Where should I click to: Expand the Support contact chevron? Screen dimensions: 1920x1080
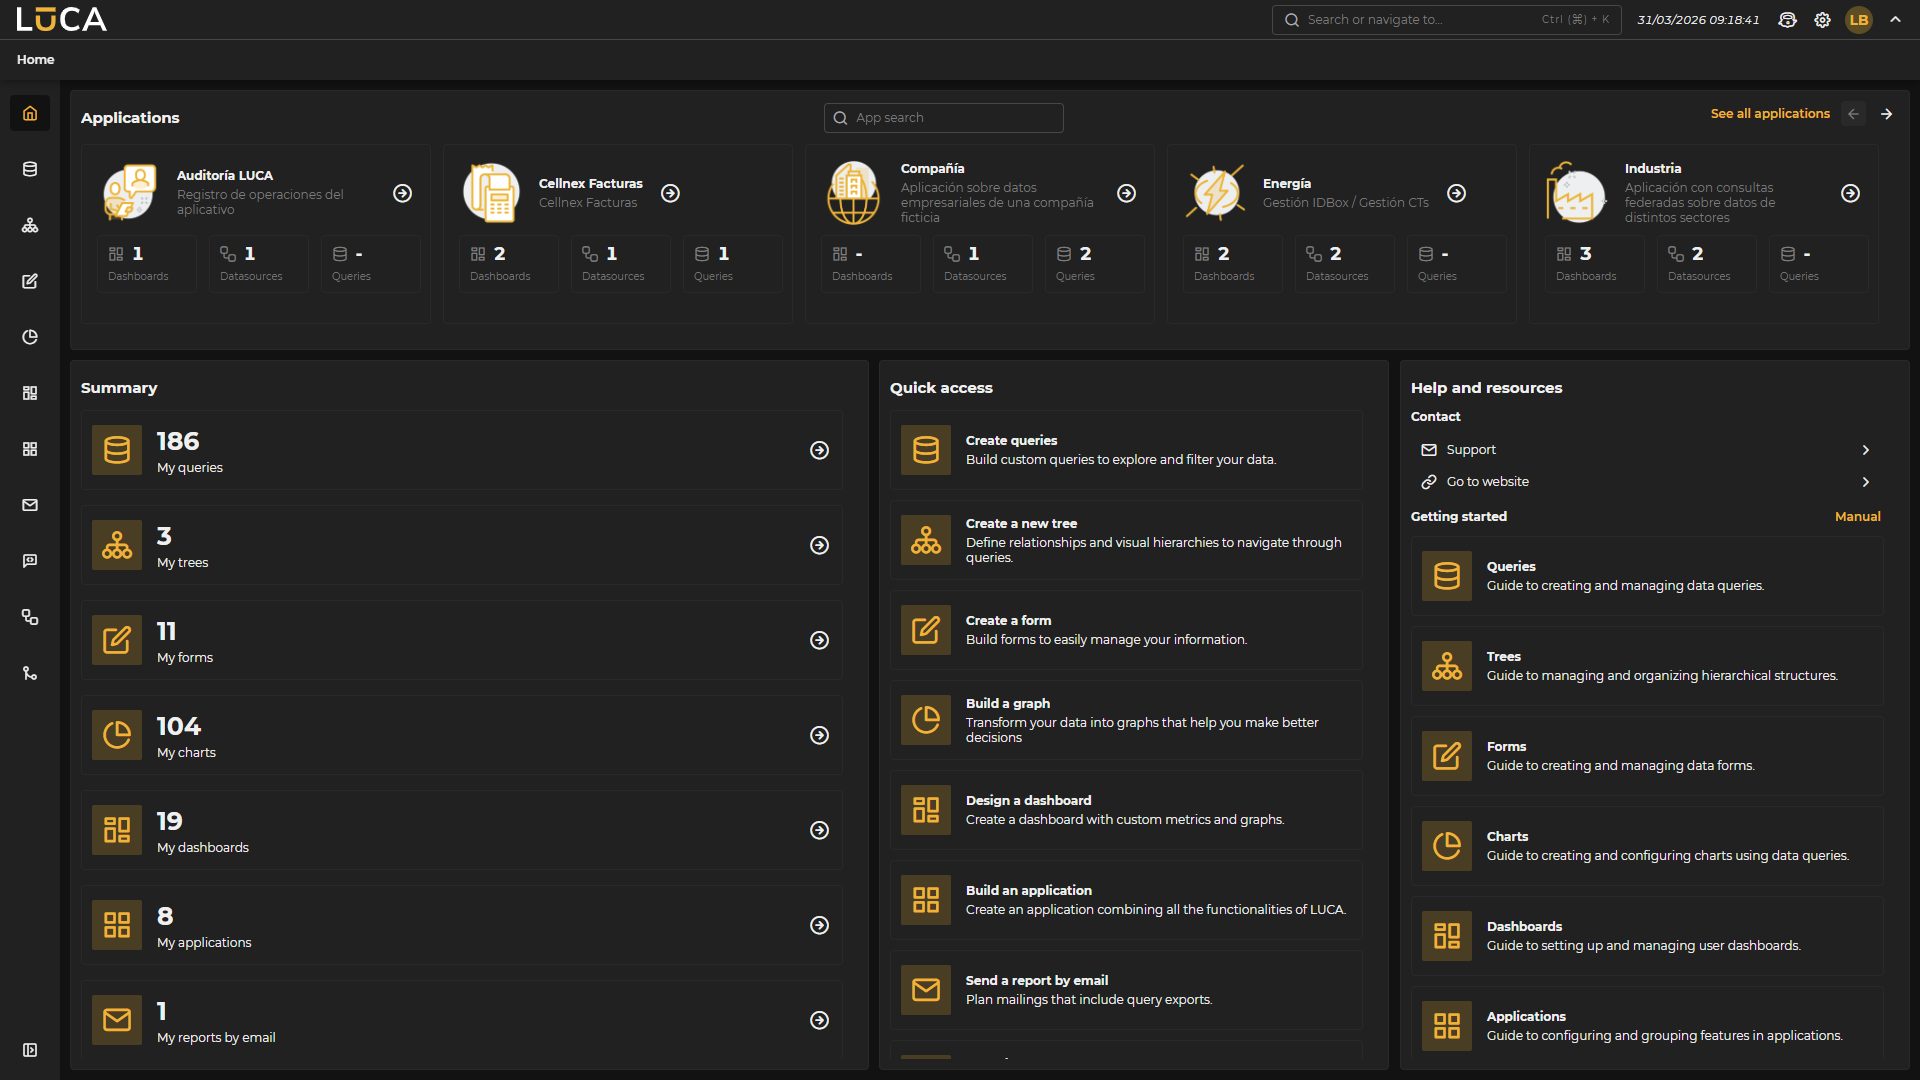1865,450
